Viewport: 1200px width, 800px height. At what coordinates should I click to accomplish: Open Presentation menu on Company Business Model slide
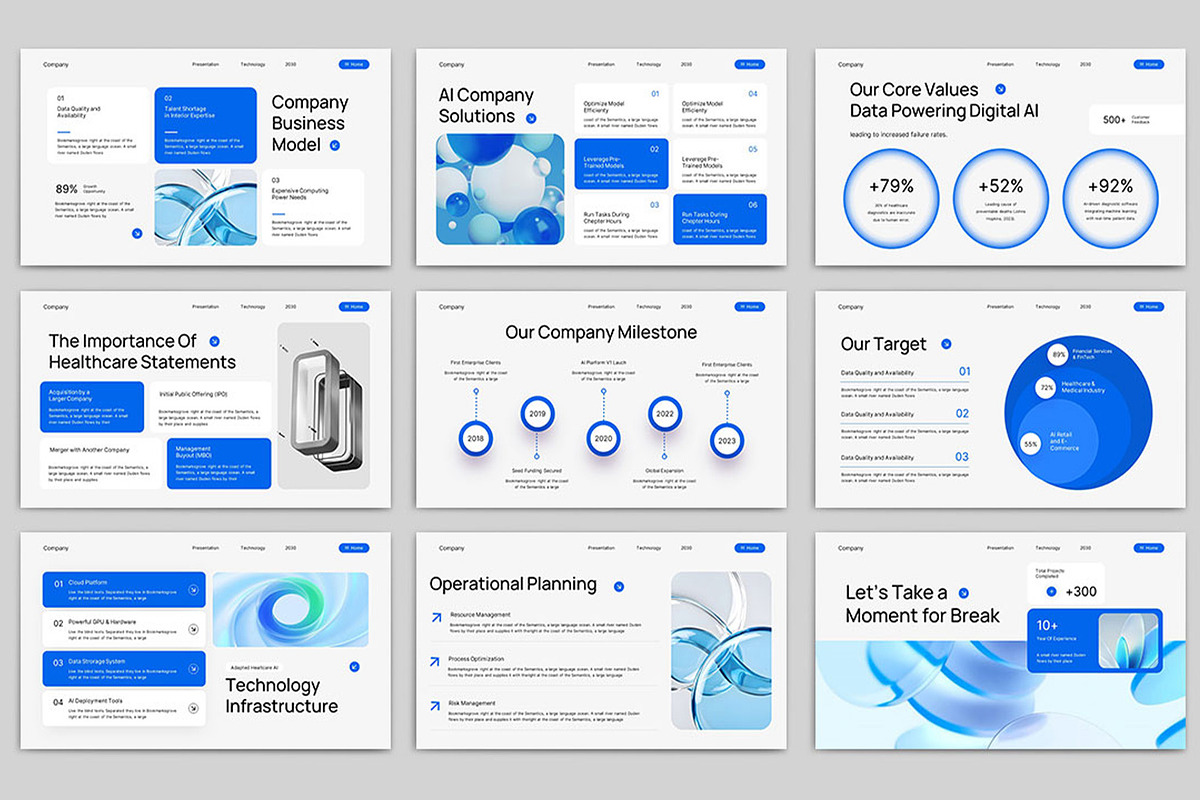click(x=205, y=64)
